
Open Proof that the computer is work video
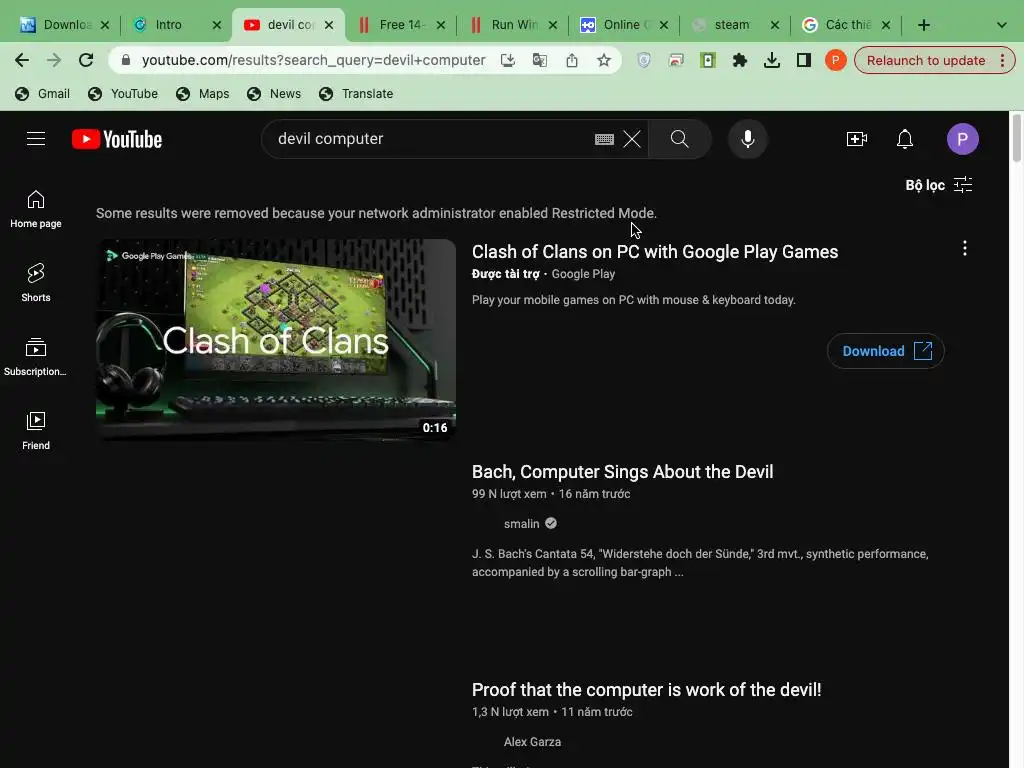click(x=647, y=690)
